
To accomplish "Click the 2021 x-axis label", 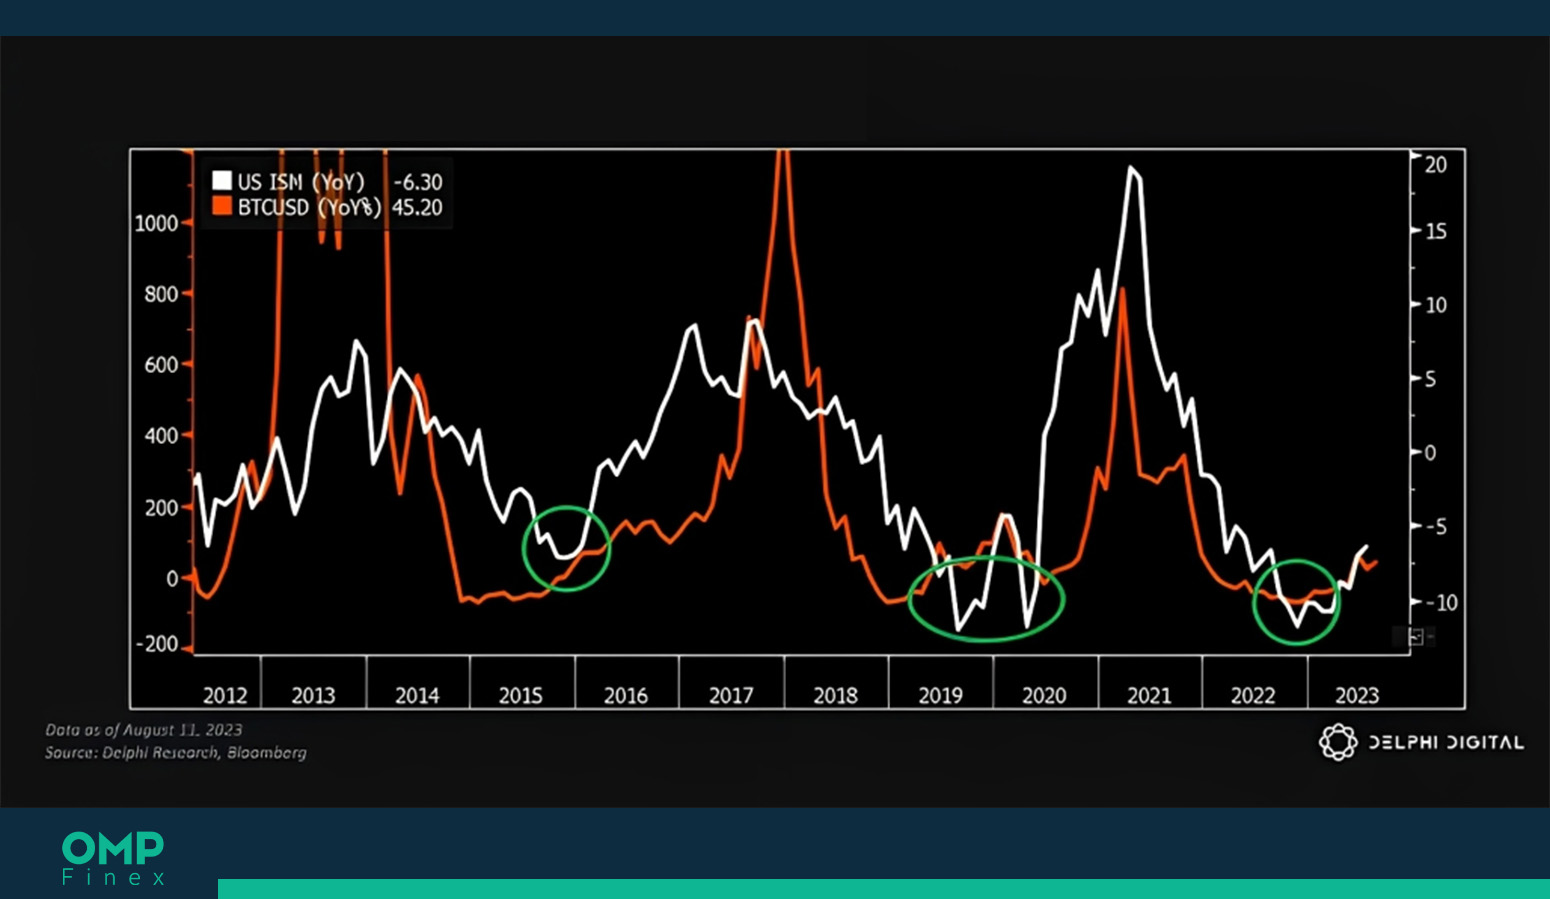I will click(1149, 695).
